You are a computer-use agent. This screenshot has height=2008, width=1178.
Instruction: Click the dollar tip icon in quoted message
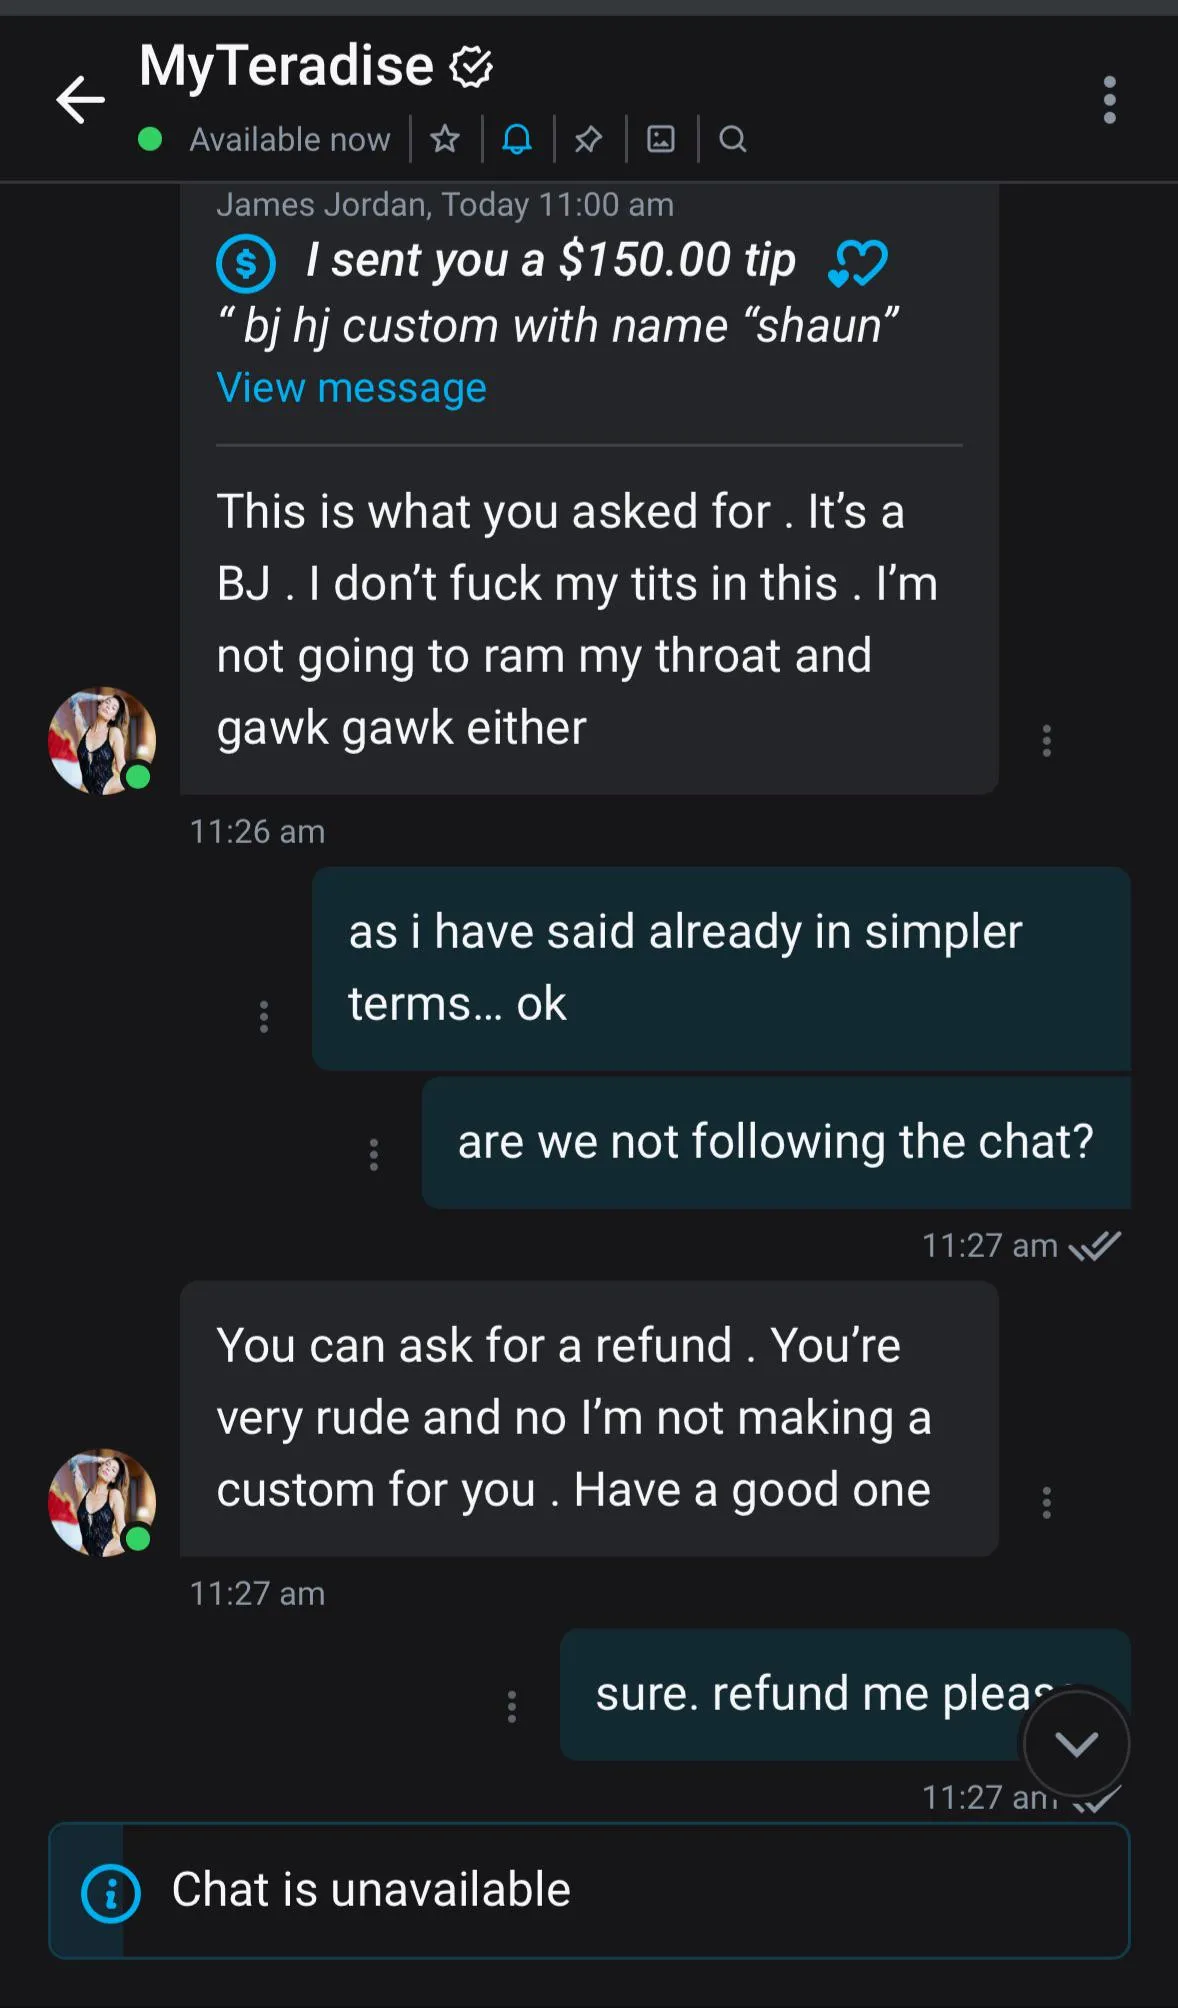(x=246, y=263)
